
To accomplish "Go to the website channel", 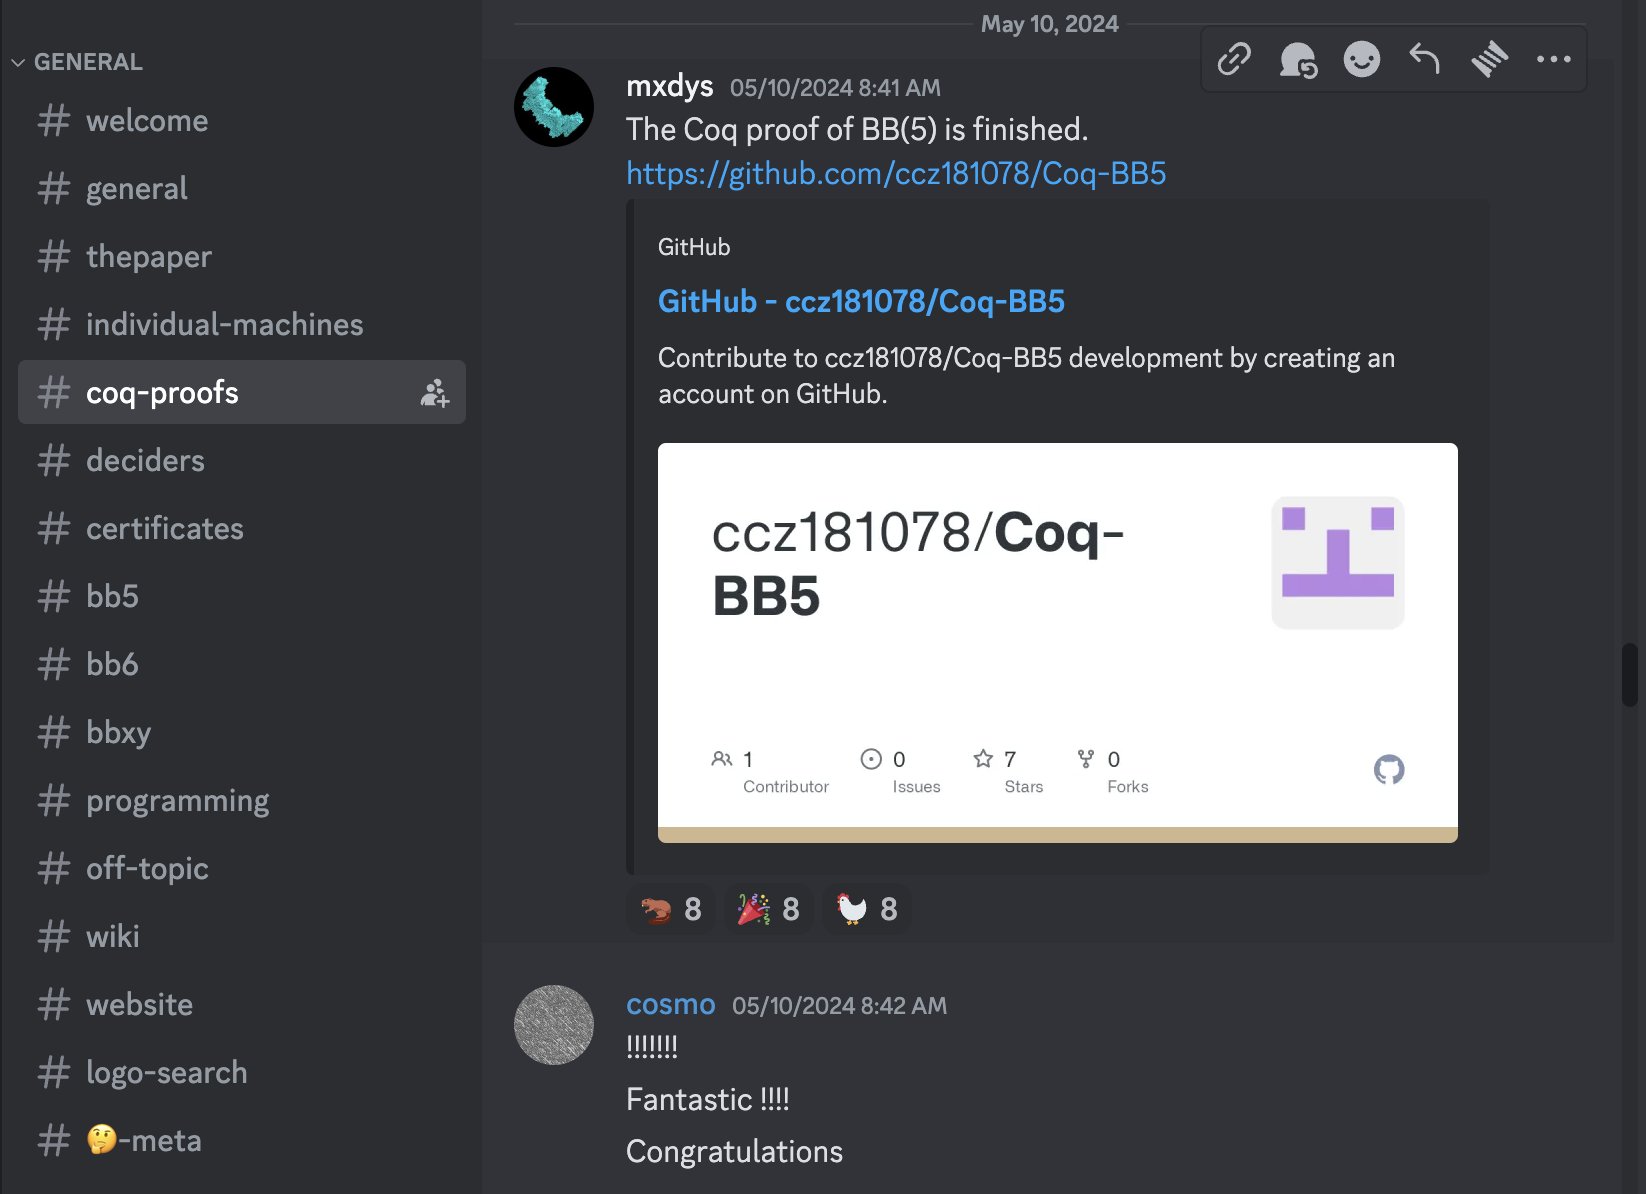I will pos(242,1005).
